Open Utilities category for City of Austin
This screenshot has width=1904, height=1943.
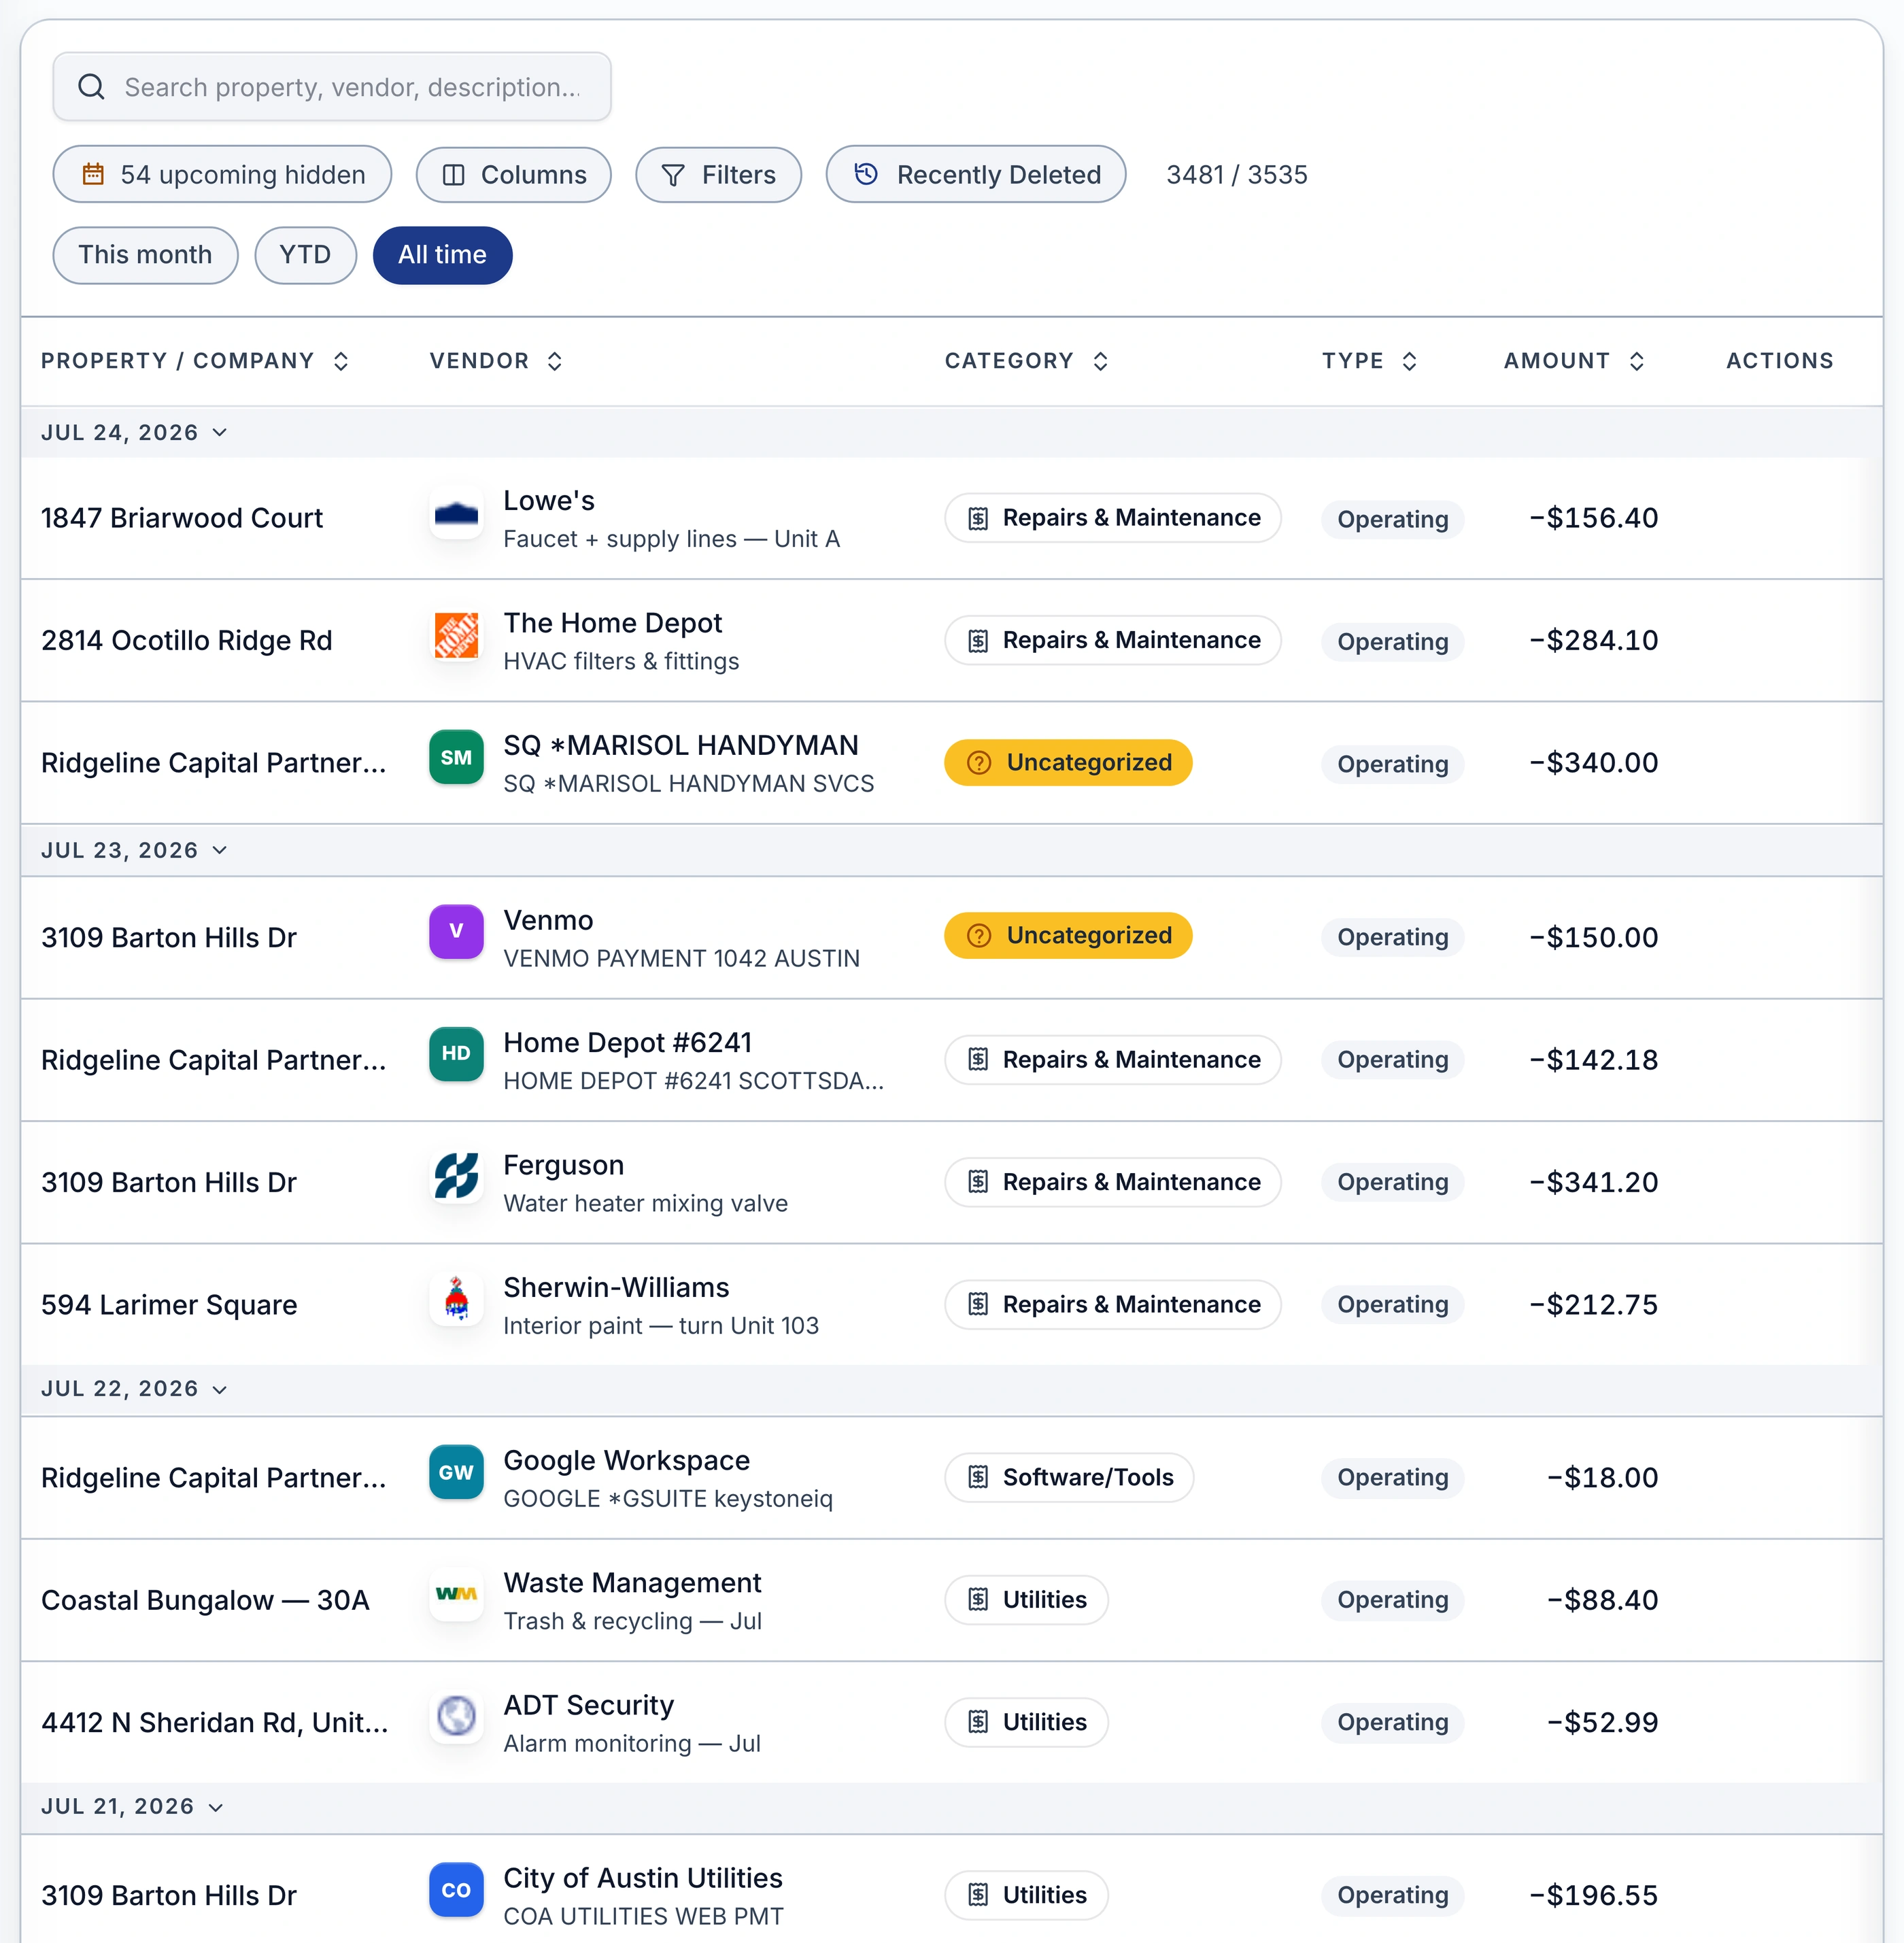(x=1026, y=1895)
